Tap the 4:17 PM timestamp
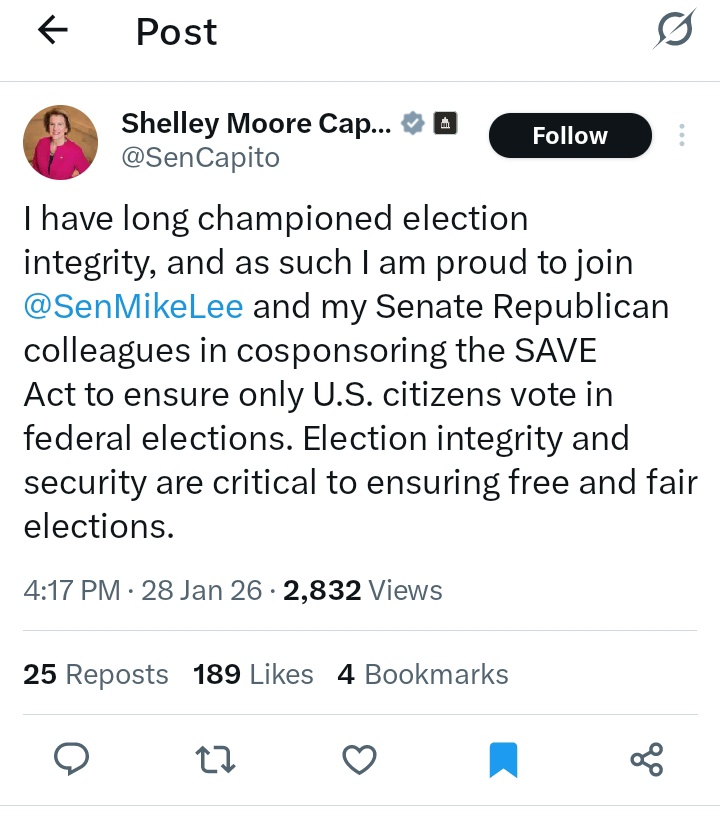 pyautogui.click(x=71, y=590)
